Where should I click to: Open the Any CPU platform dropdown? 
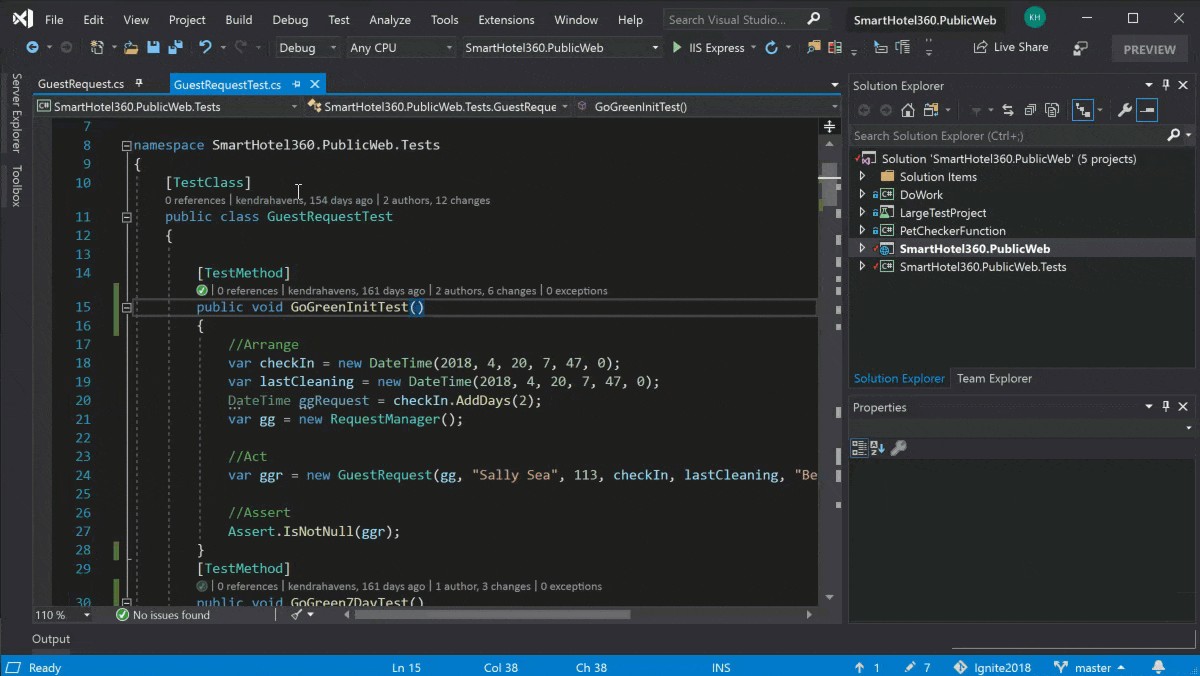400,47
